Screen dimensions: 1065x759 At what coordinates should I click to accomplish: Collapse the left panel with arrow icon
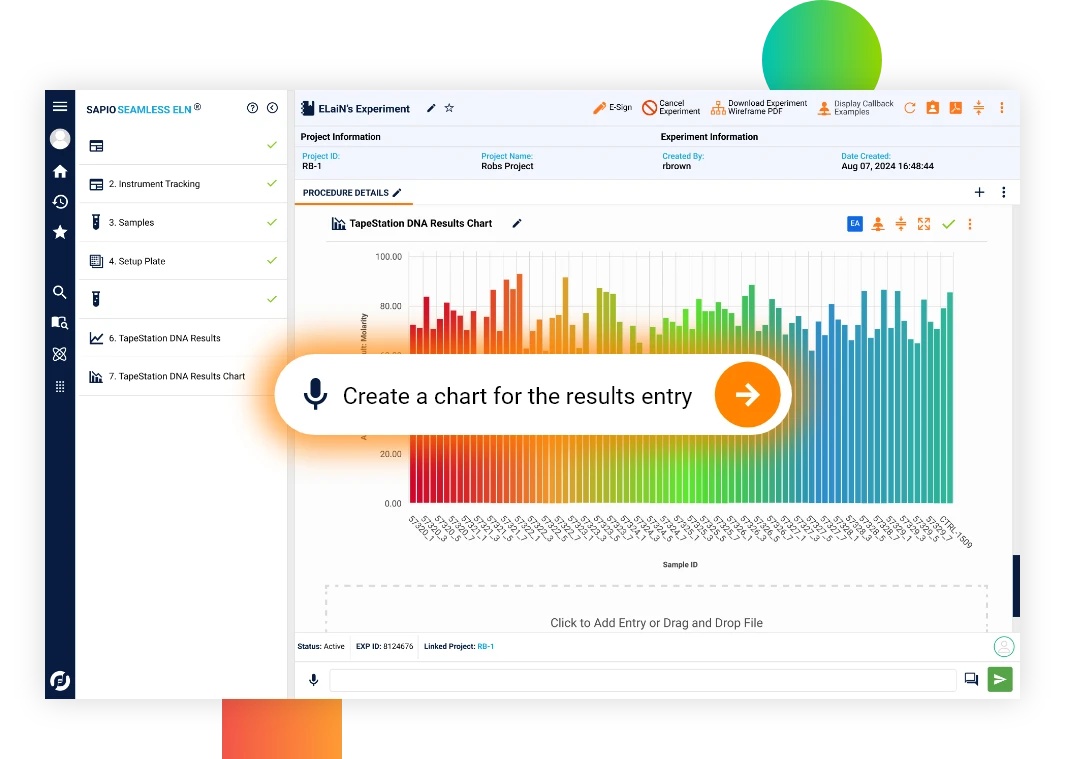click(272, 108)
